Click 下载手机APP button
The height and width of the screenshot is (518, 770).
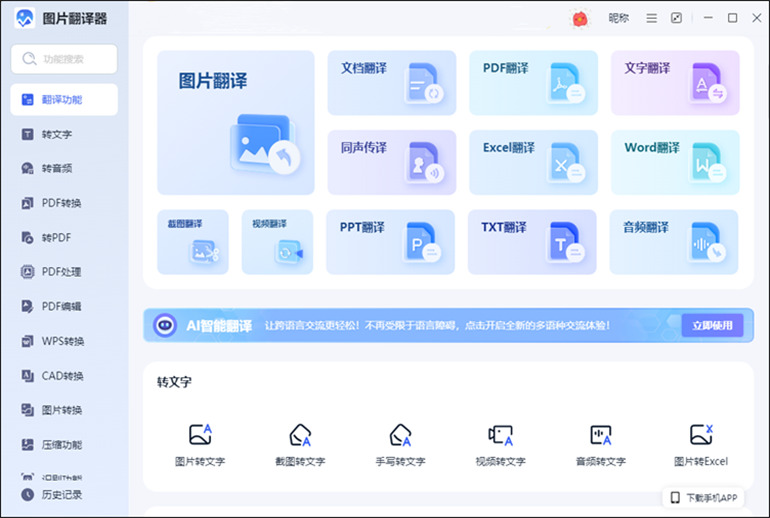pyautogui.click(x=704, y=497)
